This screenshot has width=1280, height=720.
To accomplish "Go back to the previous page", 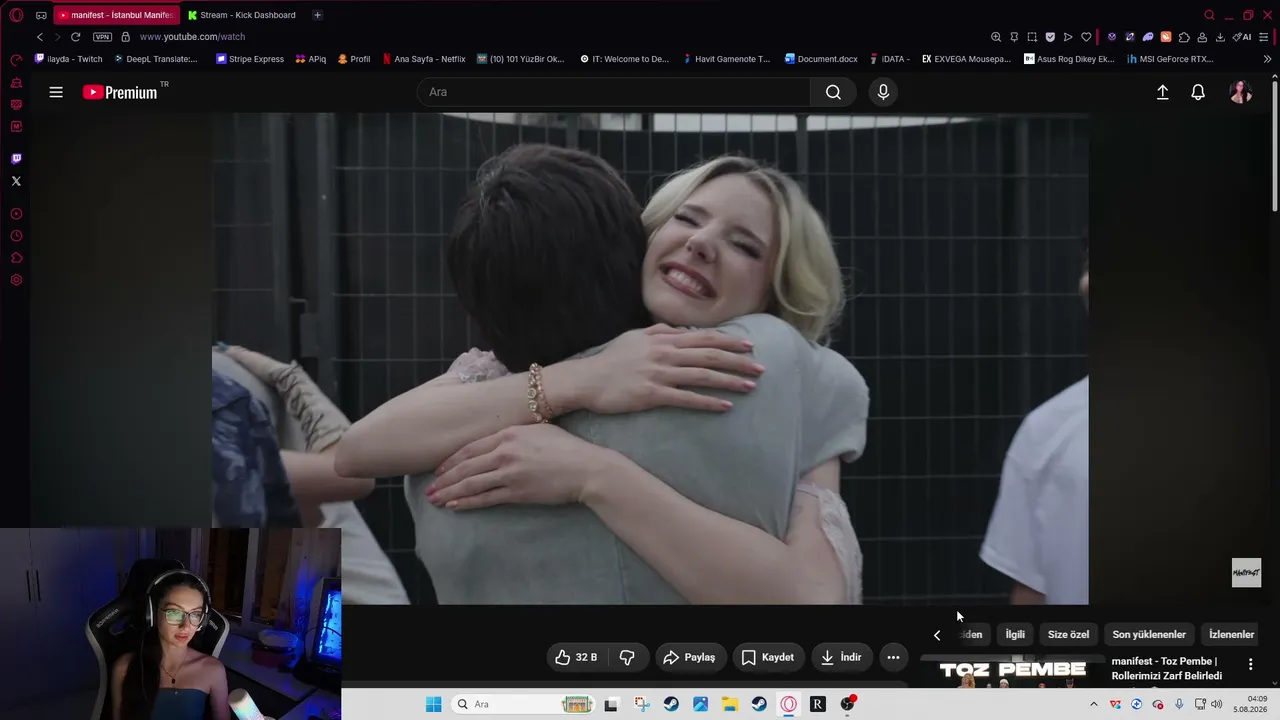I will click(40, 37).
